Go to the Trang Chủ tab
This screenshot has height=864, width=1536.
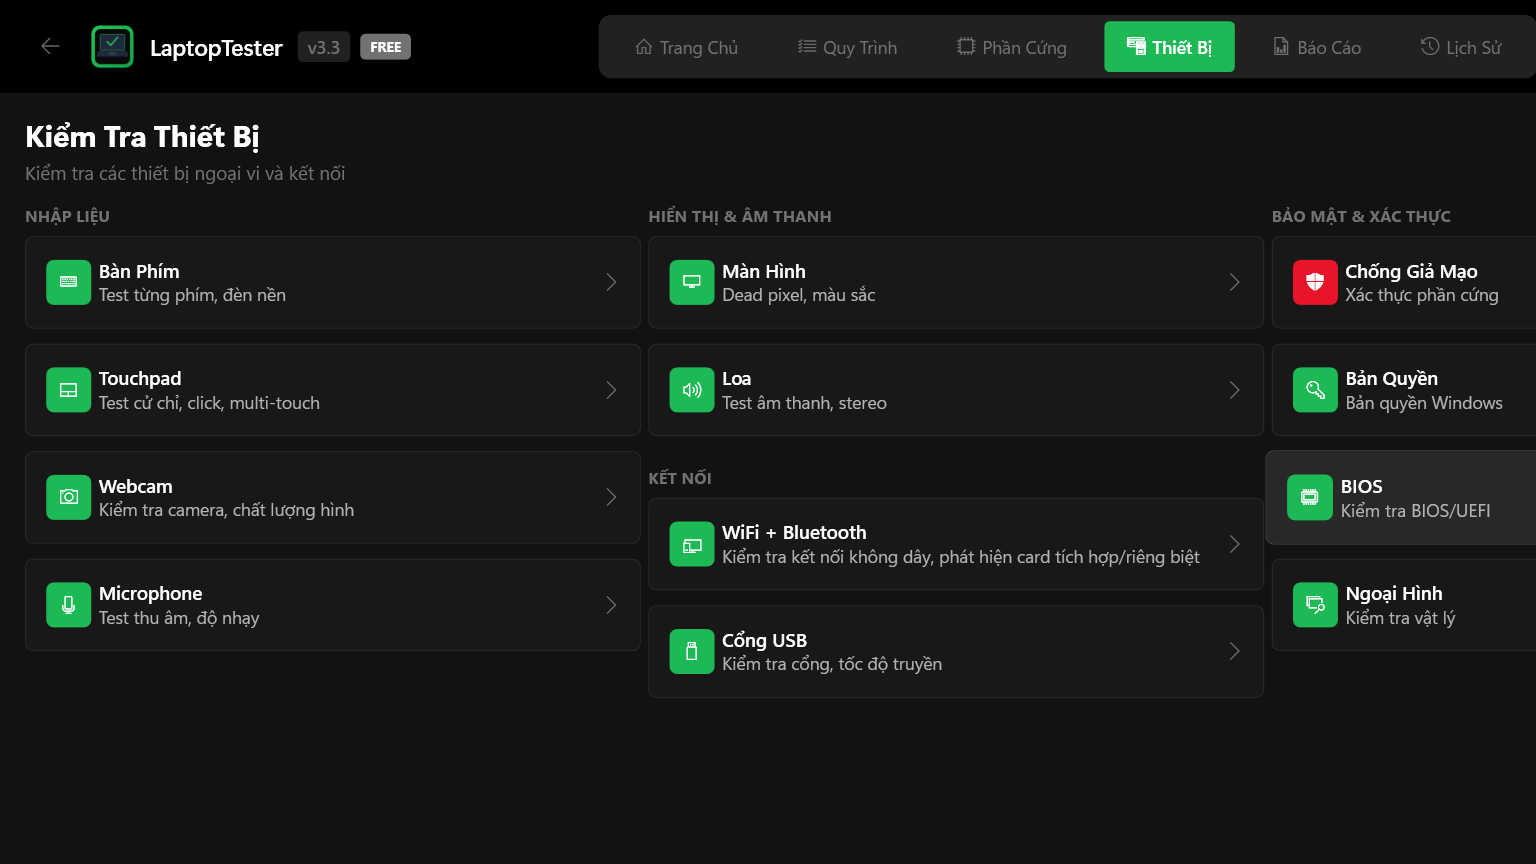686,47
